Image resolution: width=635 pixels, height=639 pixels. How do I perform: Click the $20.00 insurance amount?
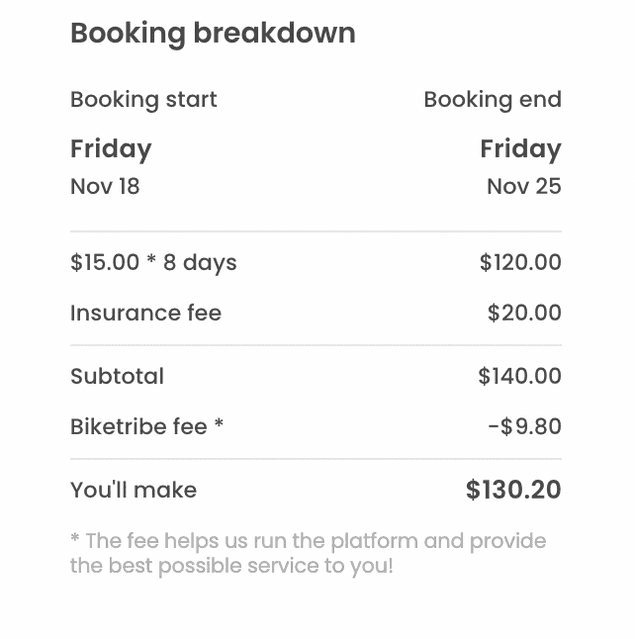(x=524, y=313)
